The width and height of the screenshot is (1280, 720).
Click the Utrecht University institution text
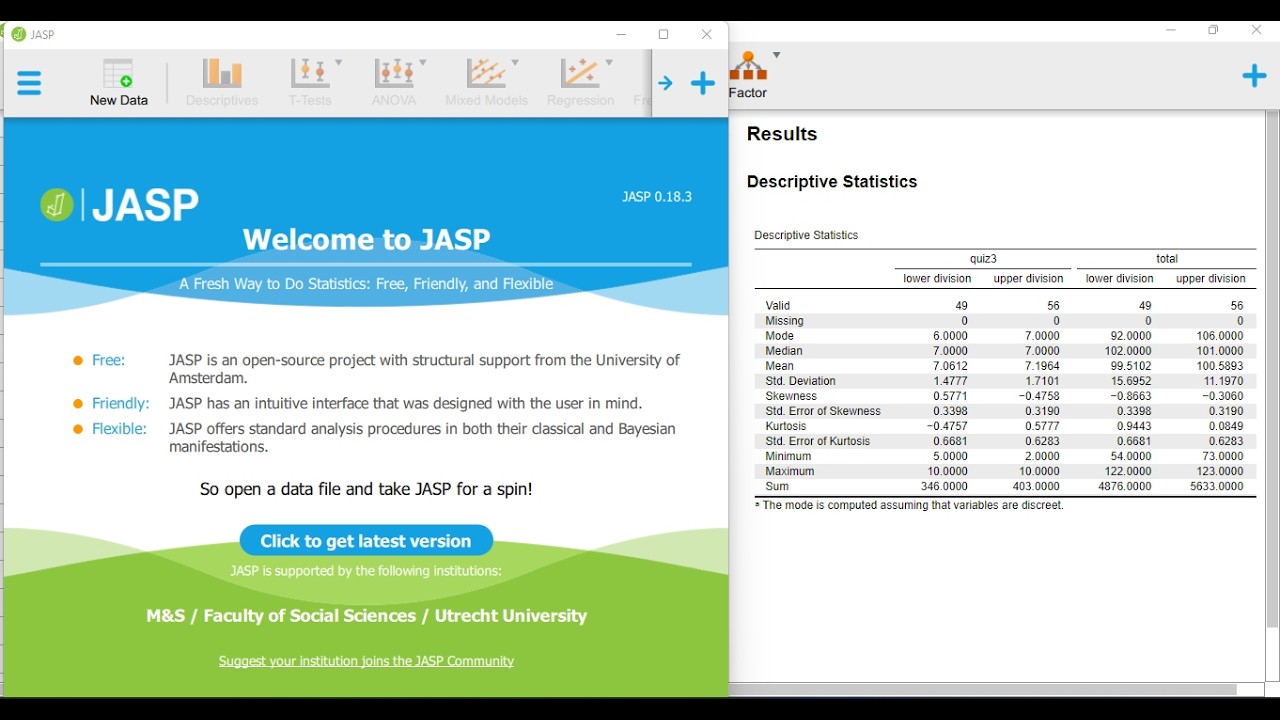(x=366, y=617)
